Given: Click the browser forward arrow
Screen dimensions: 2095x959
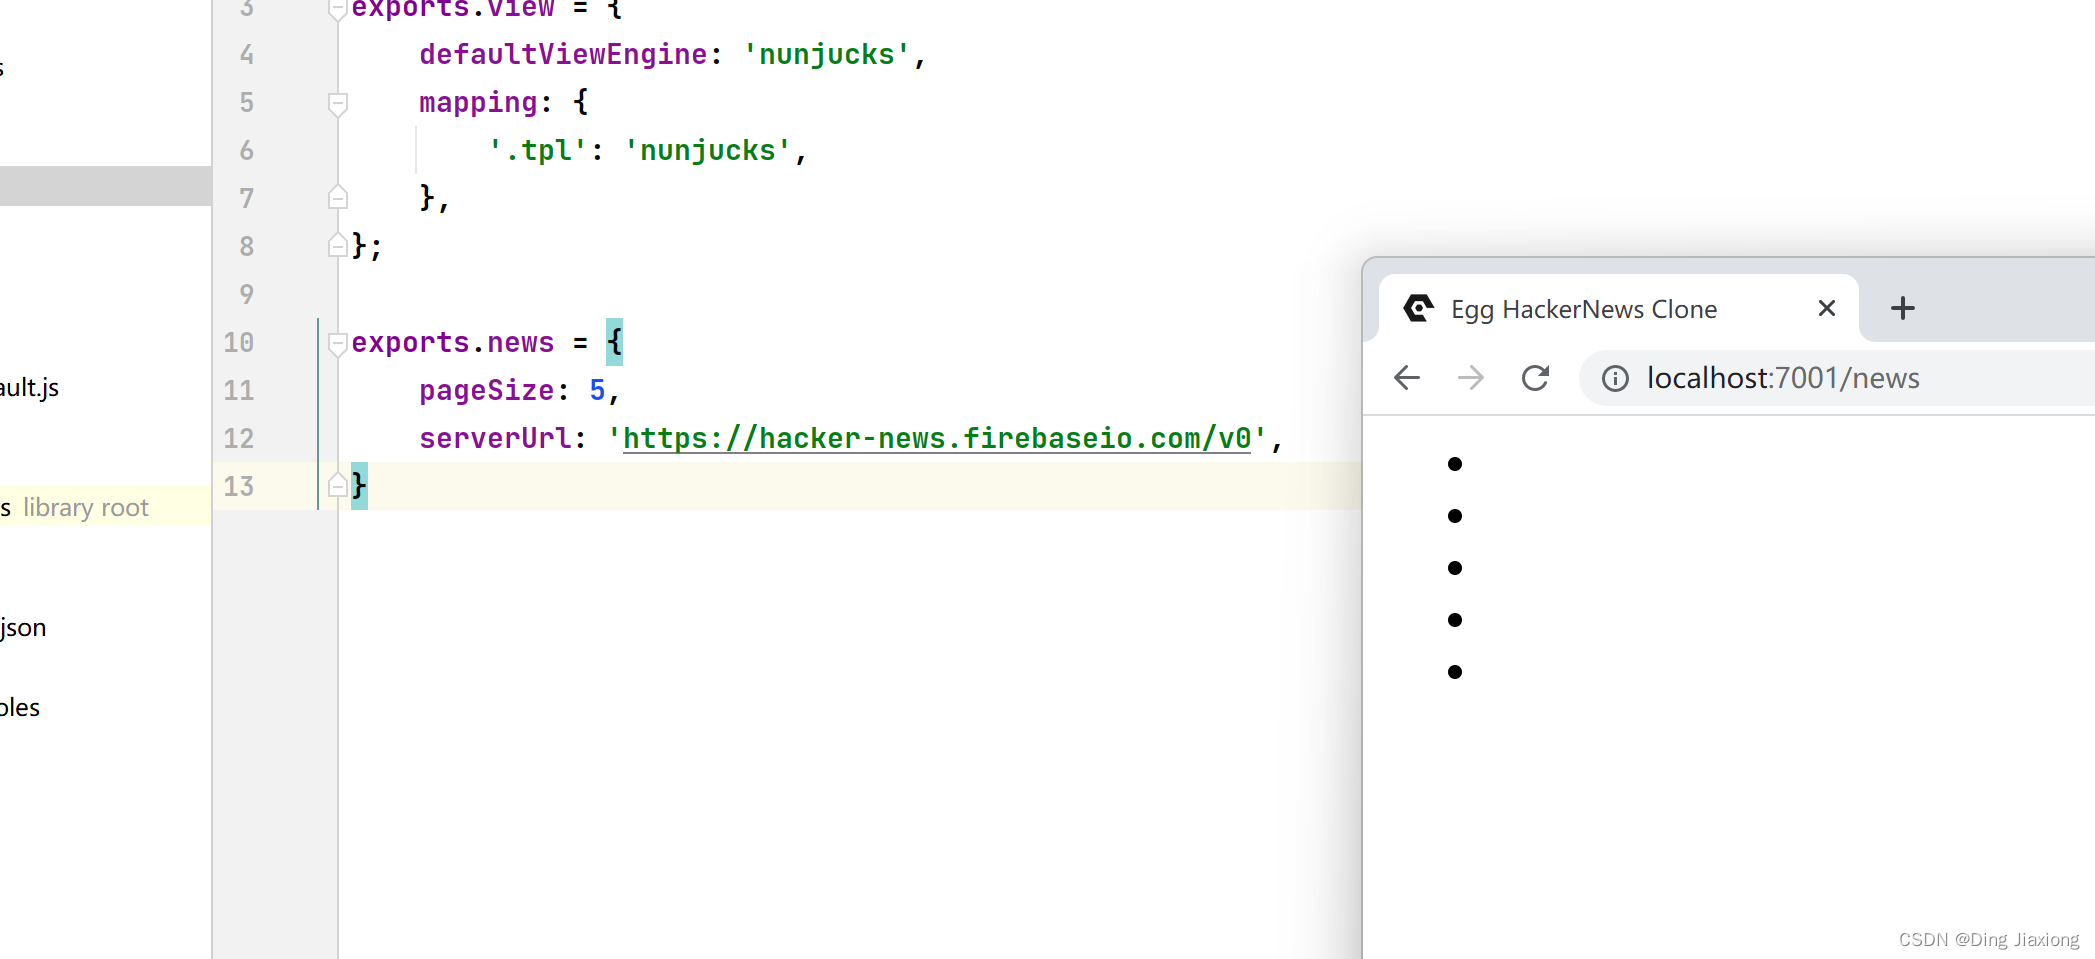Looking at the screenshot, I should 1471,378.
